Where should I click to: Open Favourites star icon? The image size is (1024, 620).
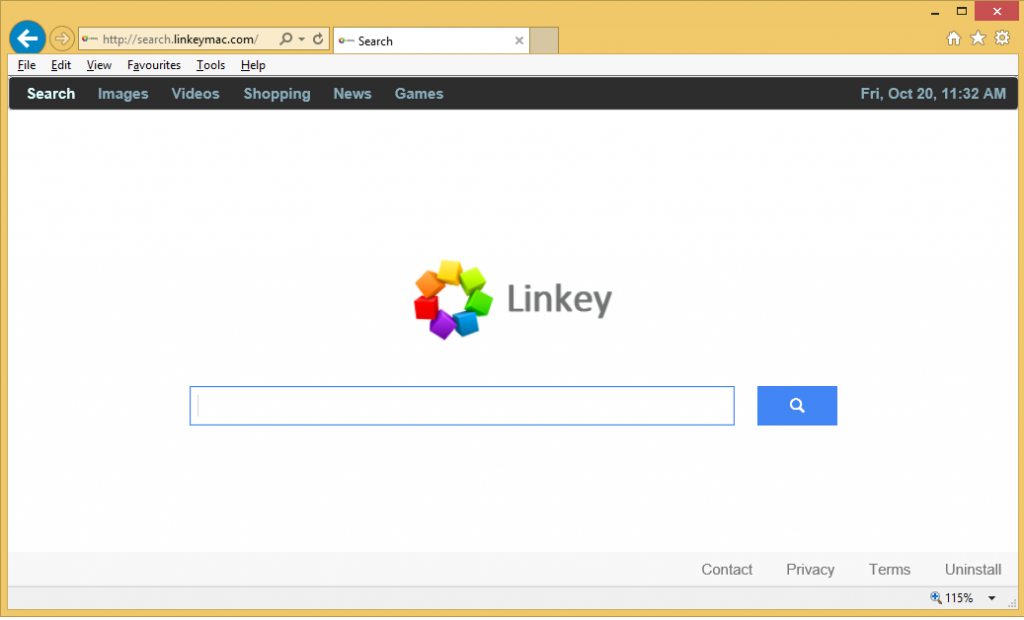[977, 38]
